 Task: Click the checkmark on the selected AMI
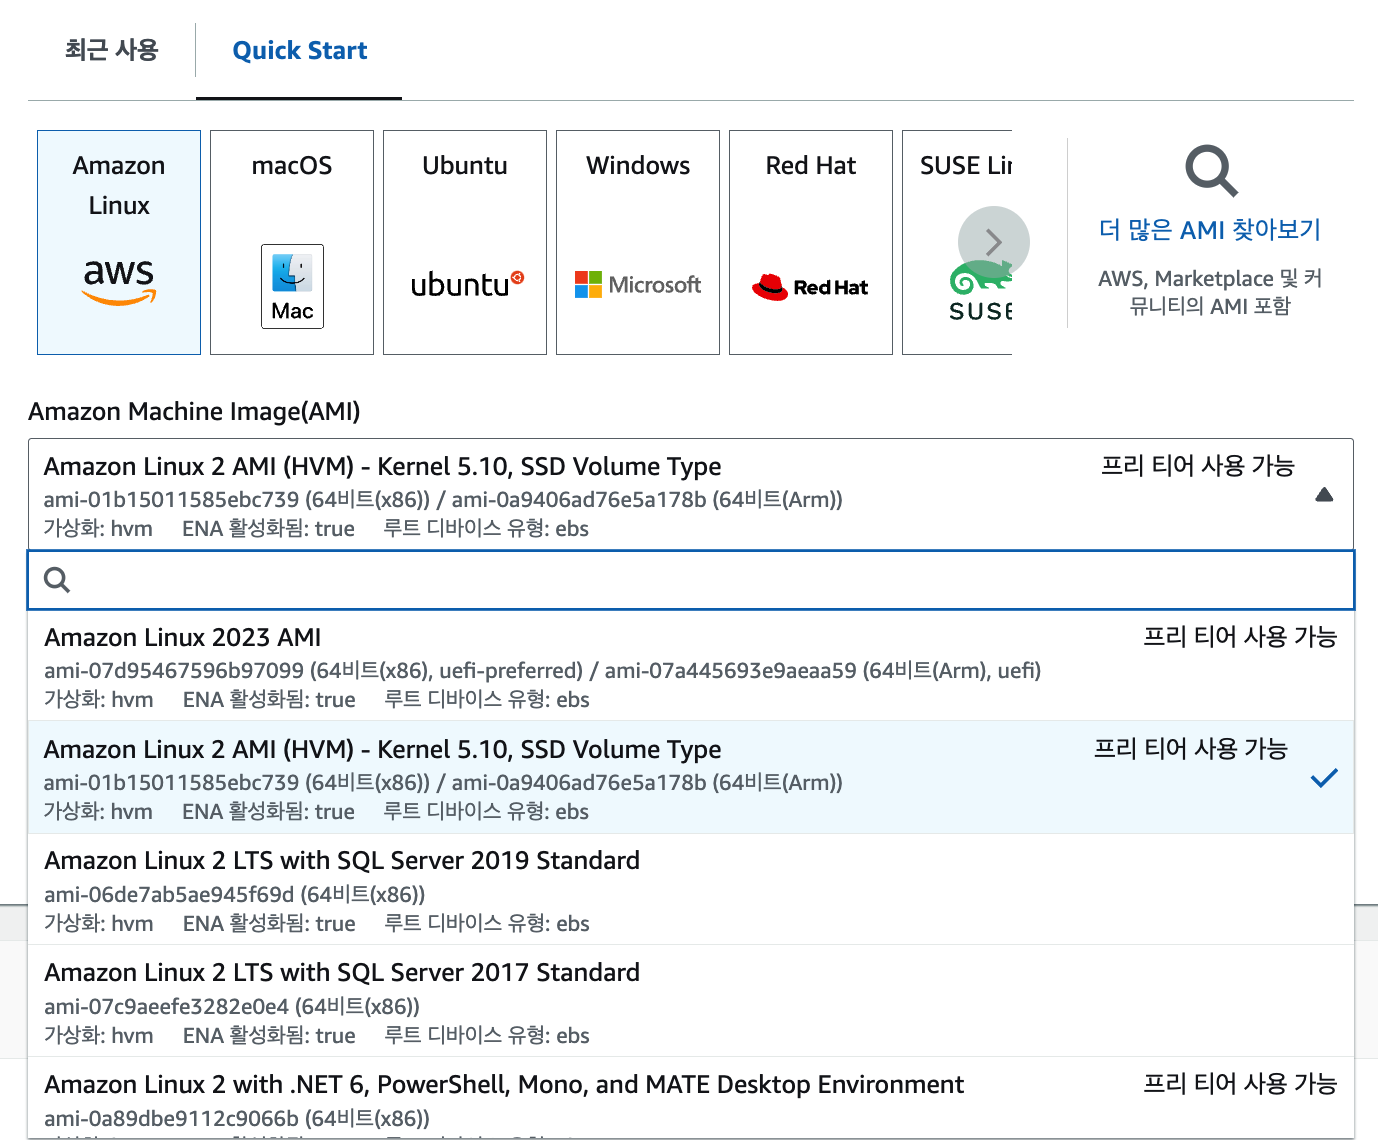point(1324,778)
